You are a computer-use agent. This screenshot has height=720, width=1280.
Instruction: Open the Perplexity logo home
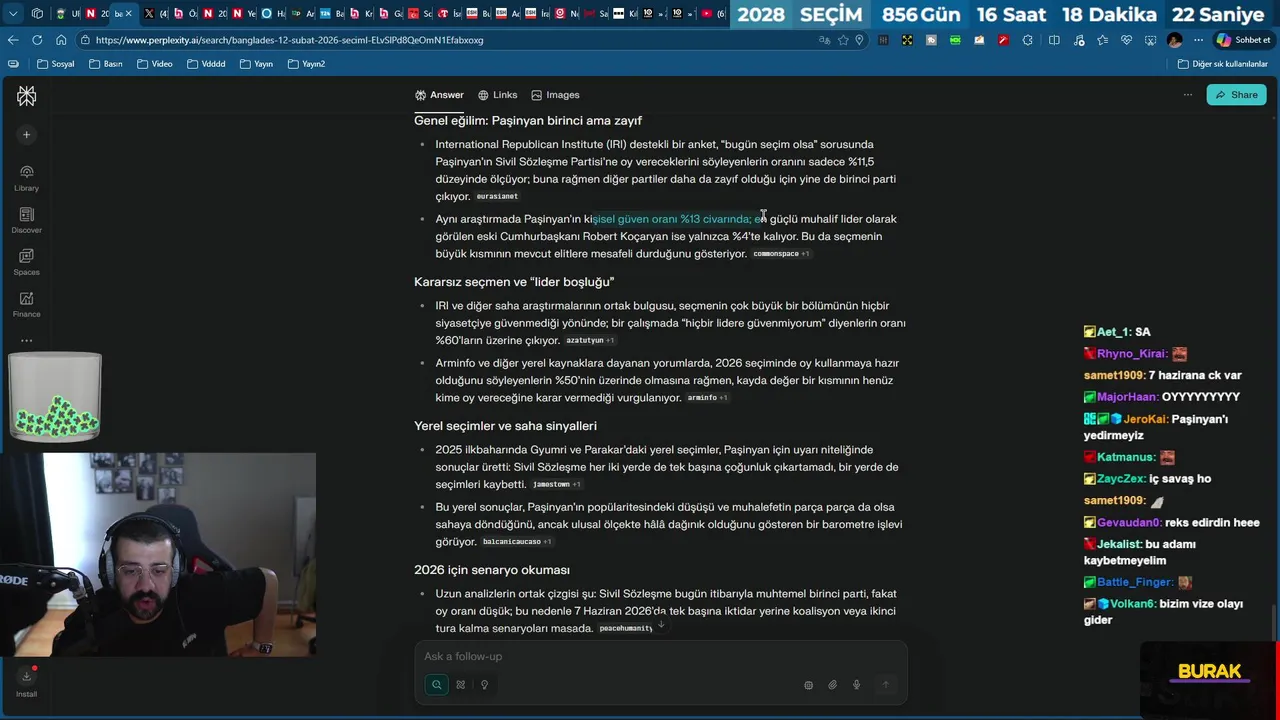[26, 96]
